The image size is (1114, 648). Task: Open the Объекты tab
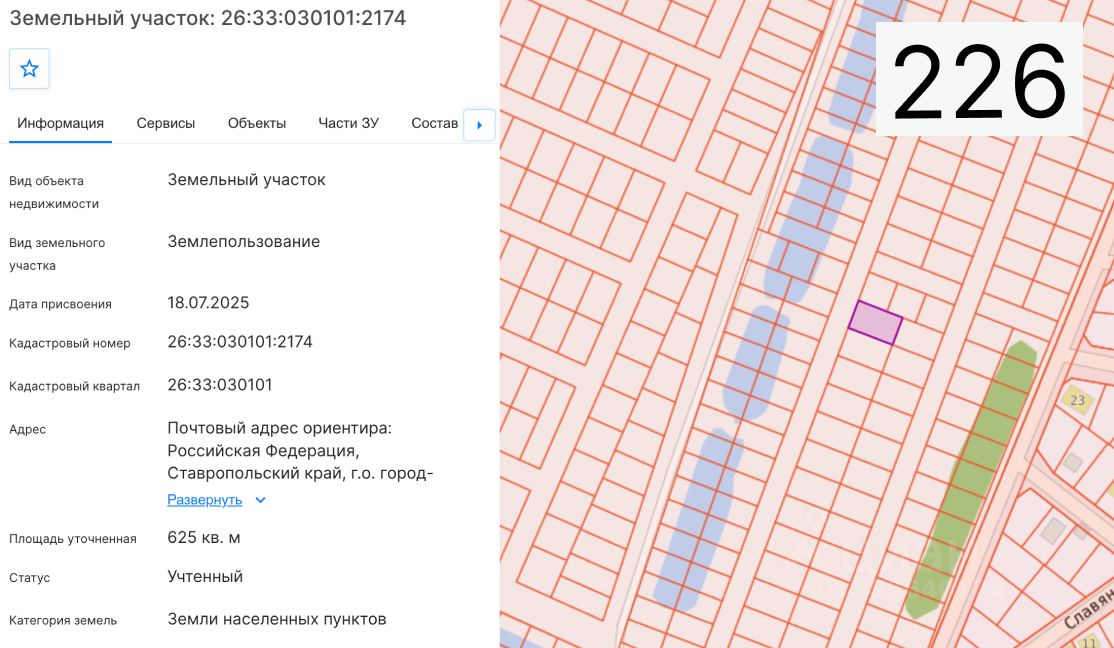256,124
